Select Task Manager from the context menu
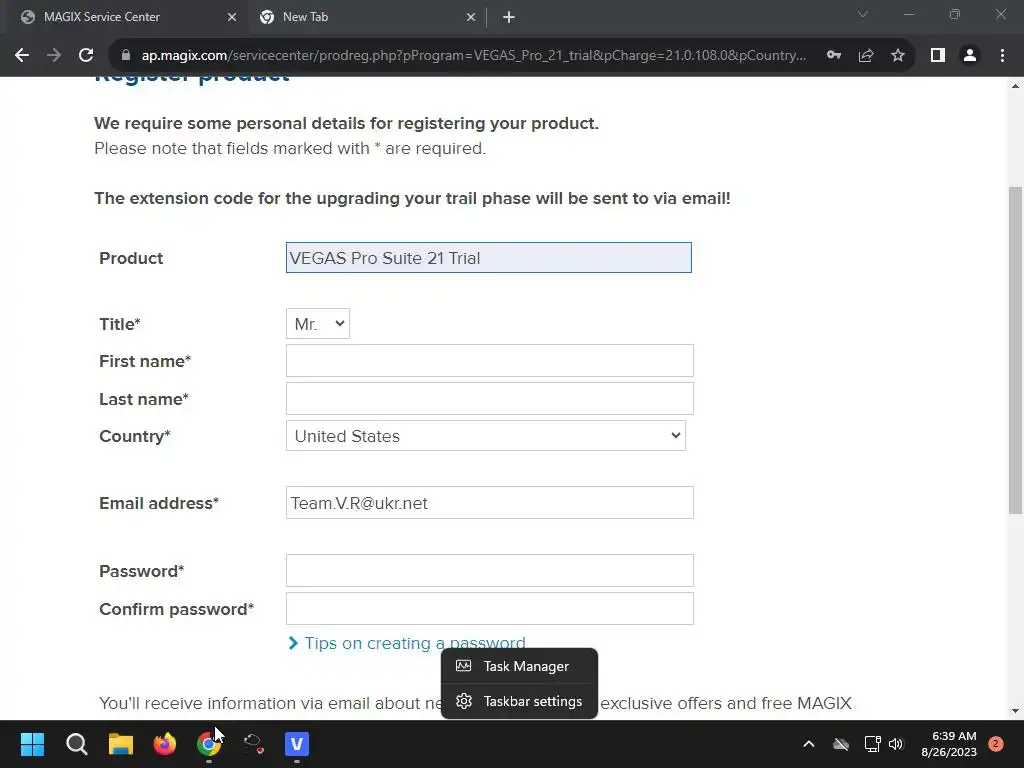This screenshot has width=1024, height=768. (519, 666)
